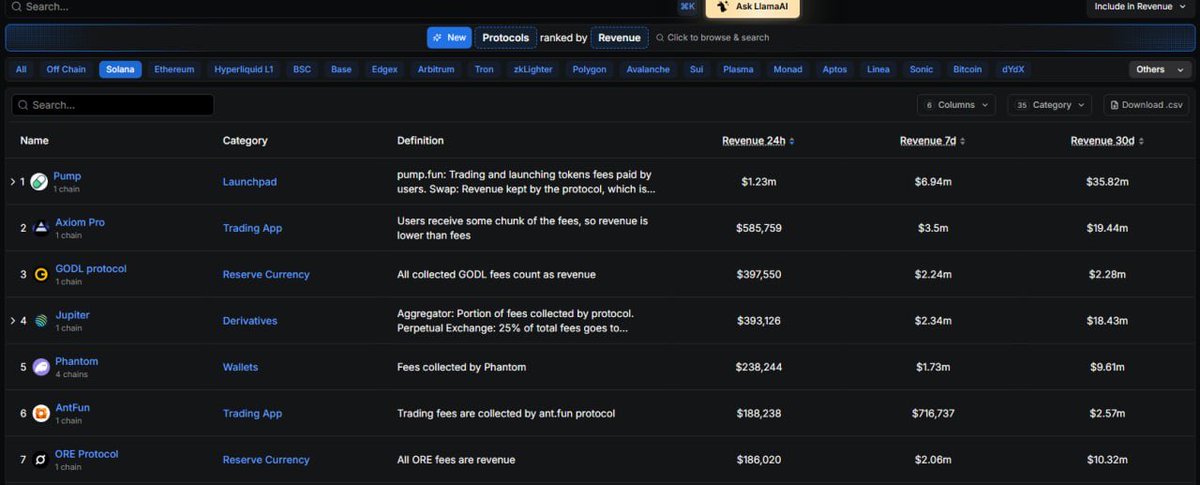This screenshot has width=1200, height=485.
Task: Open the Others chains dropdown
Action: [x=1160, y=70]
